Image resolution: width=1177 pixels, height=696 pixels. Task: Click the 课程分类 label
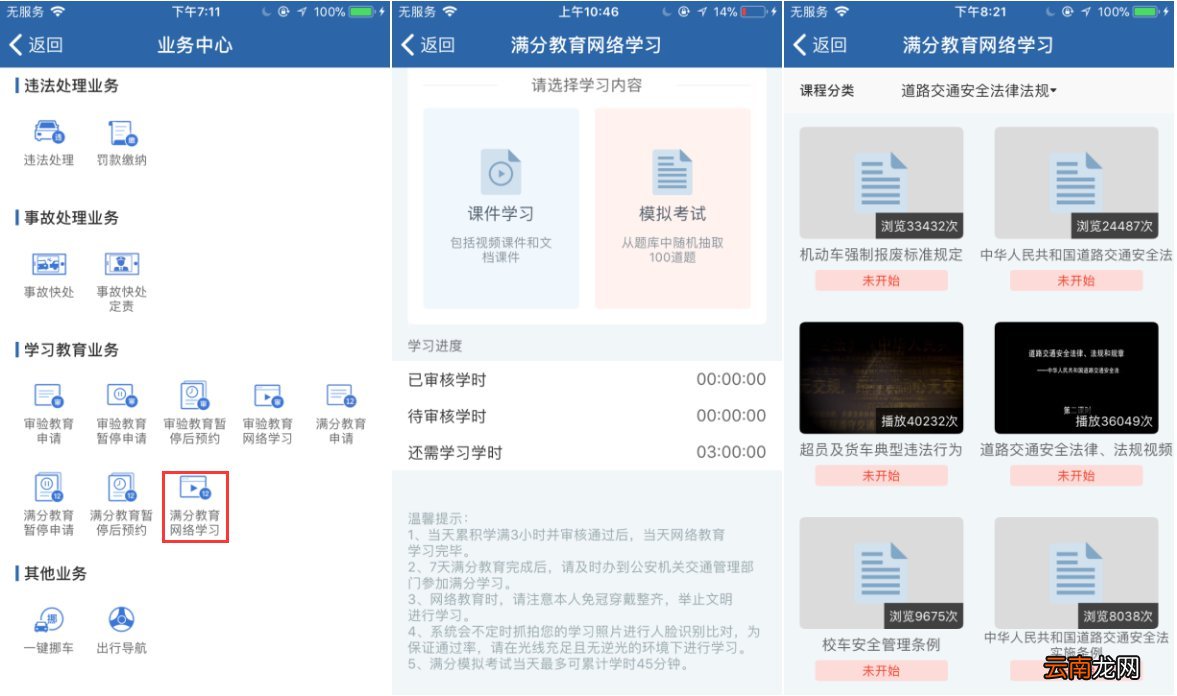click(827, 91)
